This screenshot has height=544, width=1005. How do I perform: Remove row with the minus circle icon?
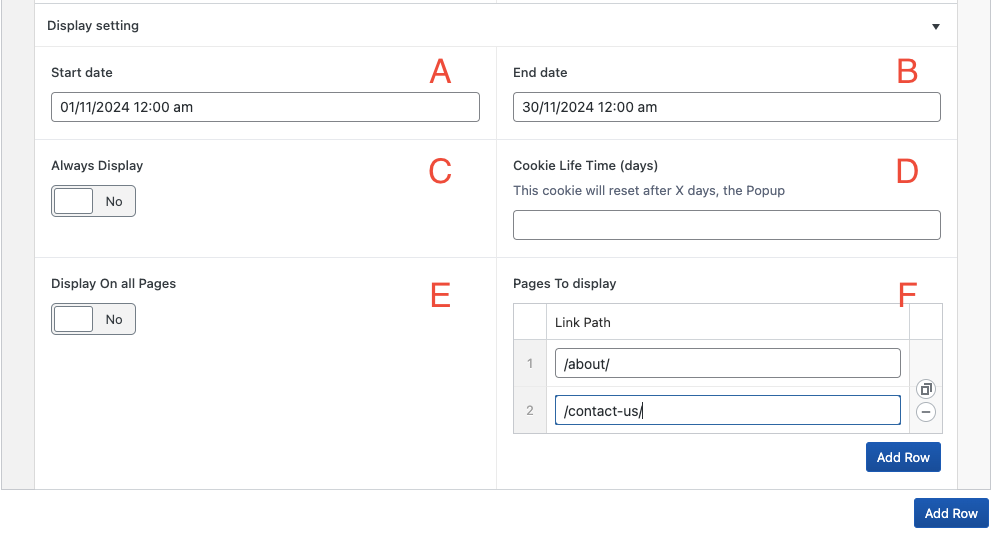(x=926, y=411)
